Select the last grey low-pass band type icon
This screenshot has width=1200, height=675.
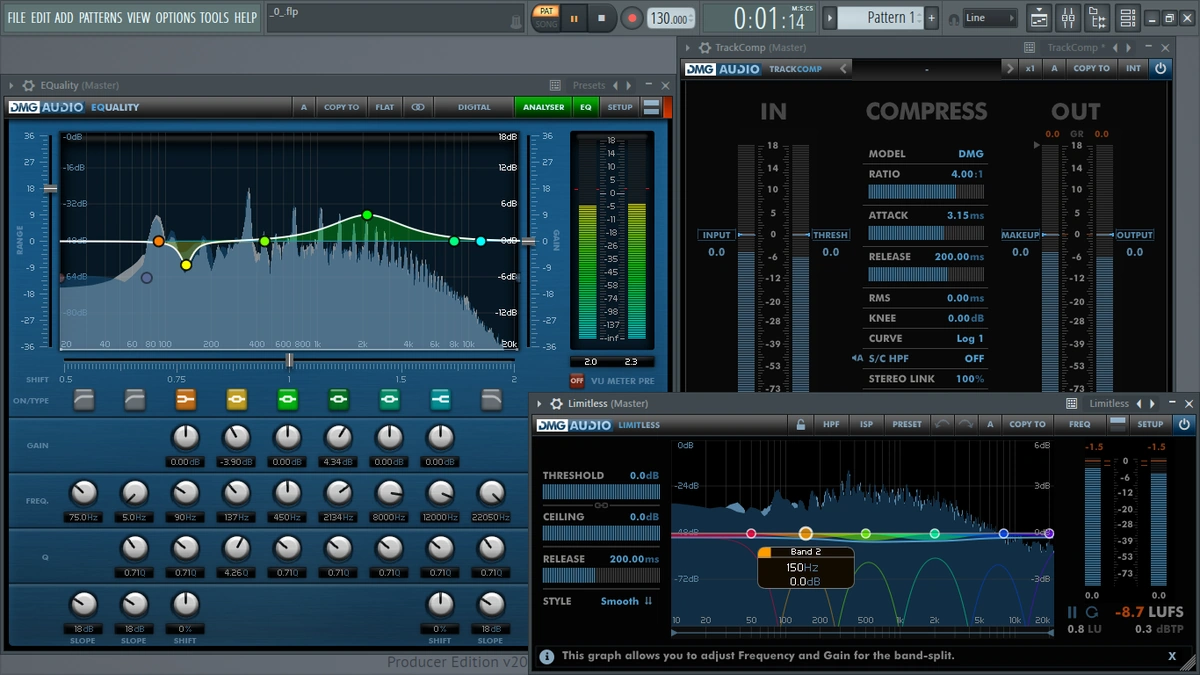click(x=491, y=400)
